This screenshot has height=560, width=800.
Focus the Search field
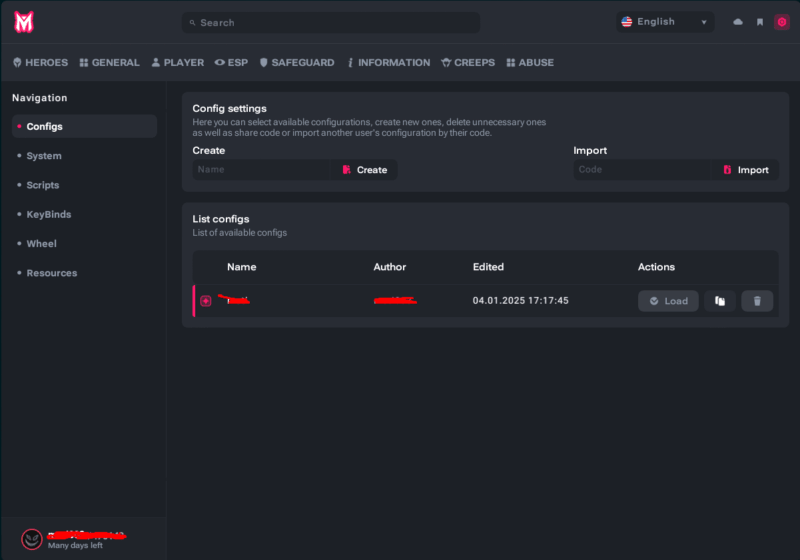331,22
